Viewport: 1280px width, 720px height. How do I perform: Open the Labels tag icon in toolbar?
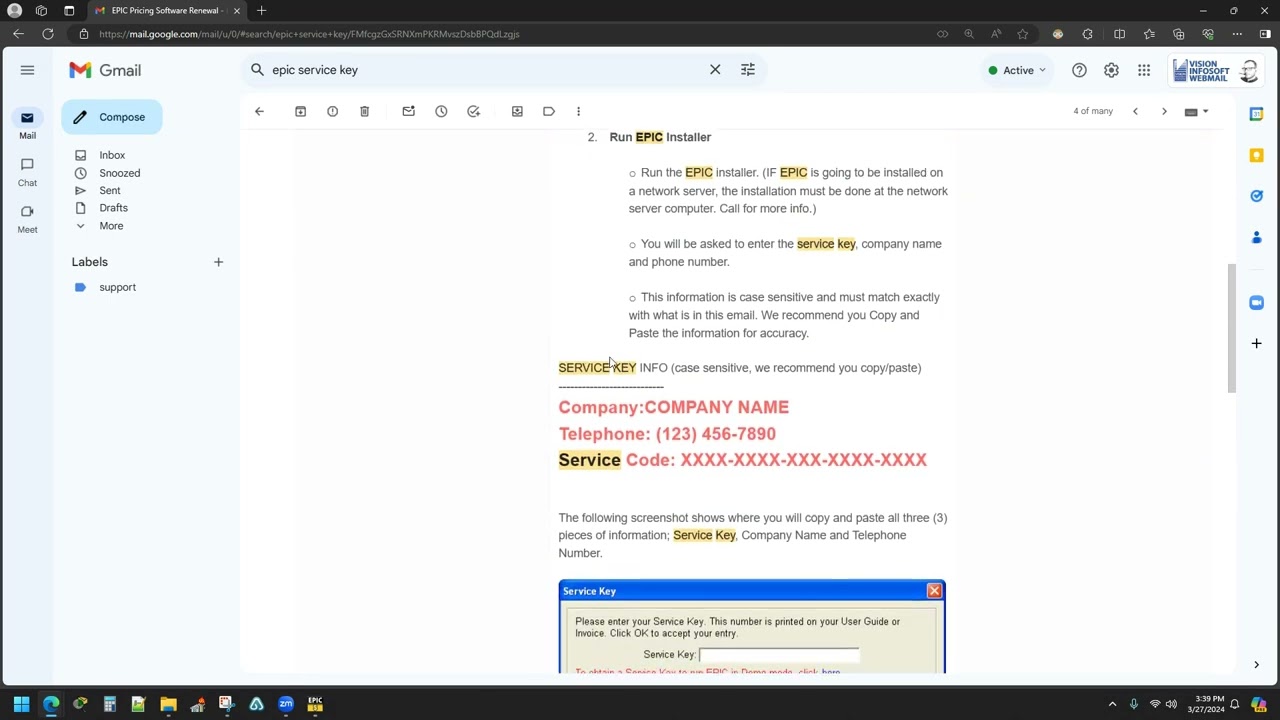point(549,111)
